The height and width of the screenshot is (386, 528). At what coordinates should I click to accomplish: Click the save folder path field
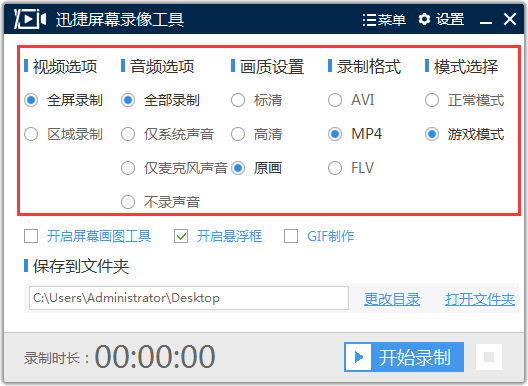click(x=189, y=298)
